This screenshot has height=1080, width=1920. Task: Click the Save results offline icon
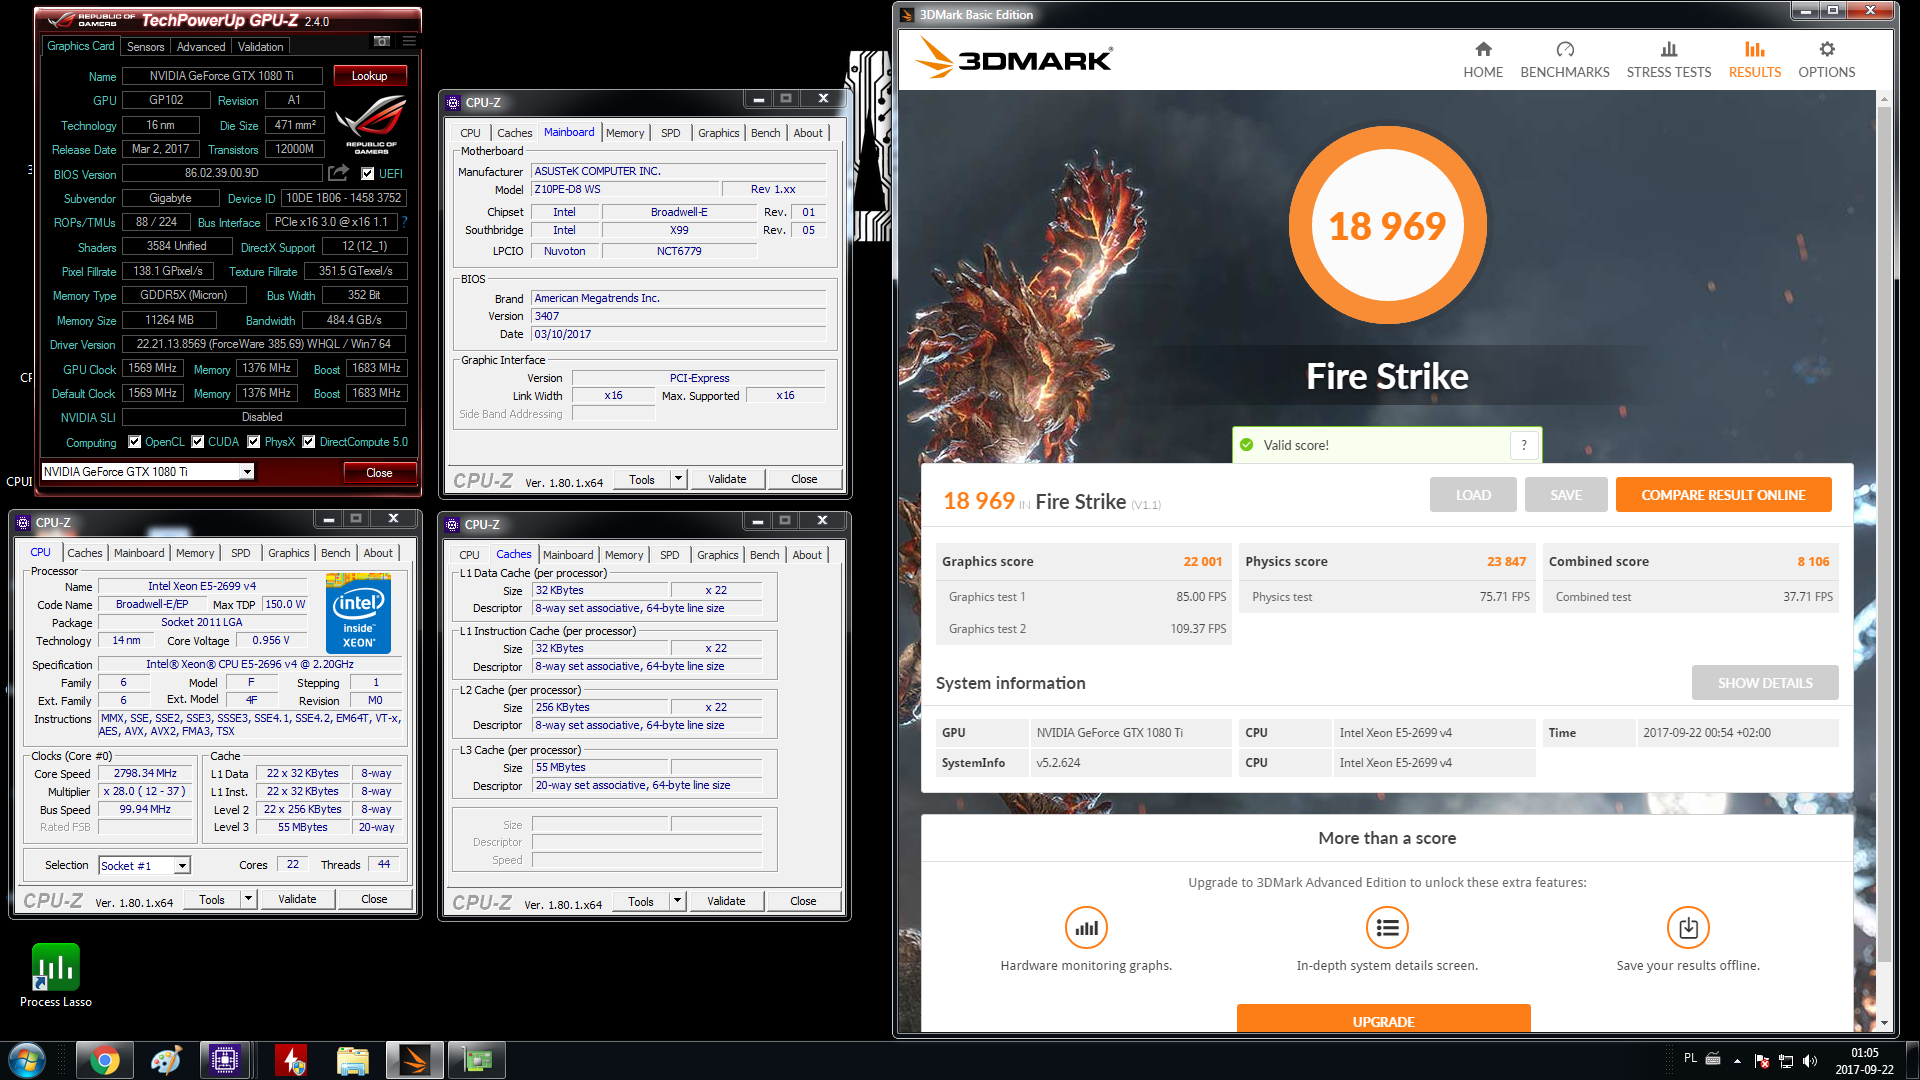[1688, 928]
